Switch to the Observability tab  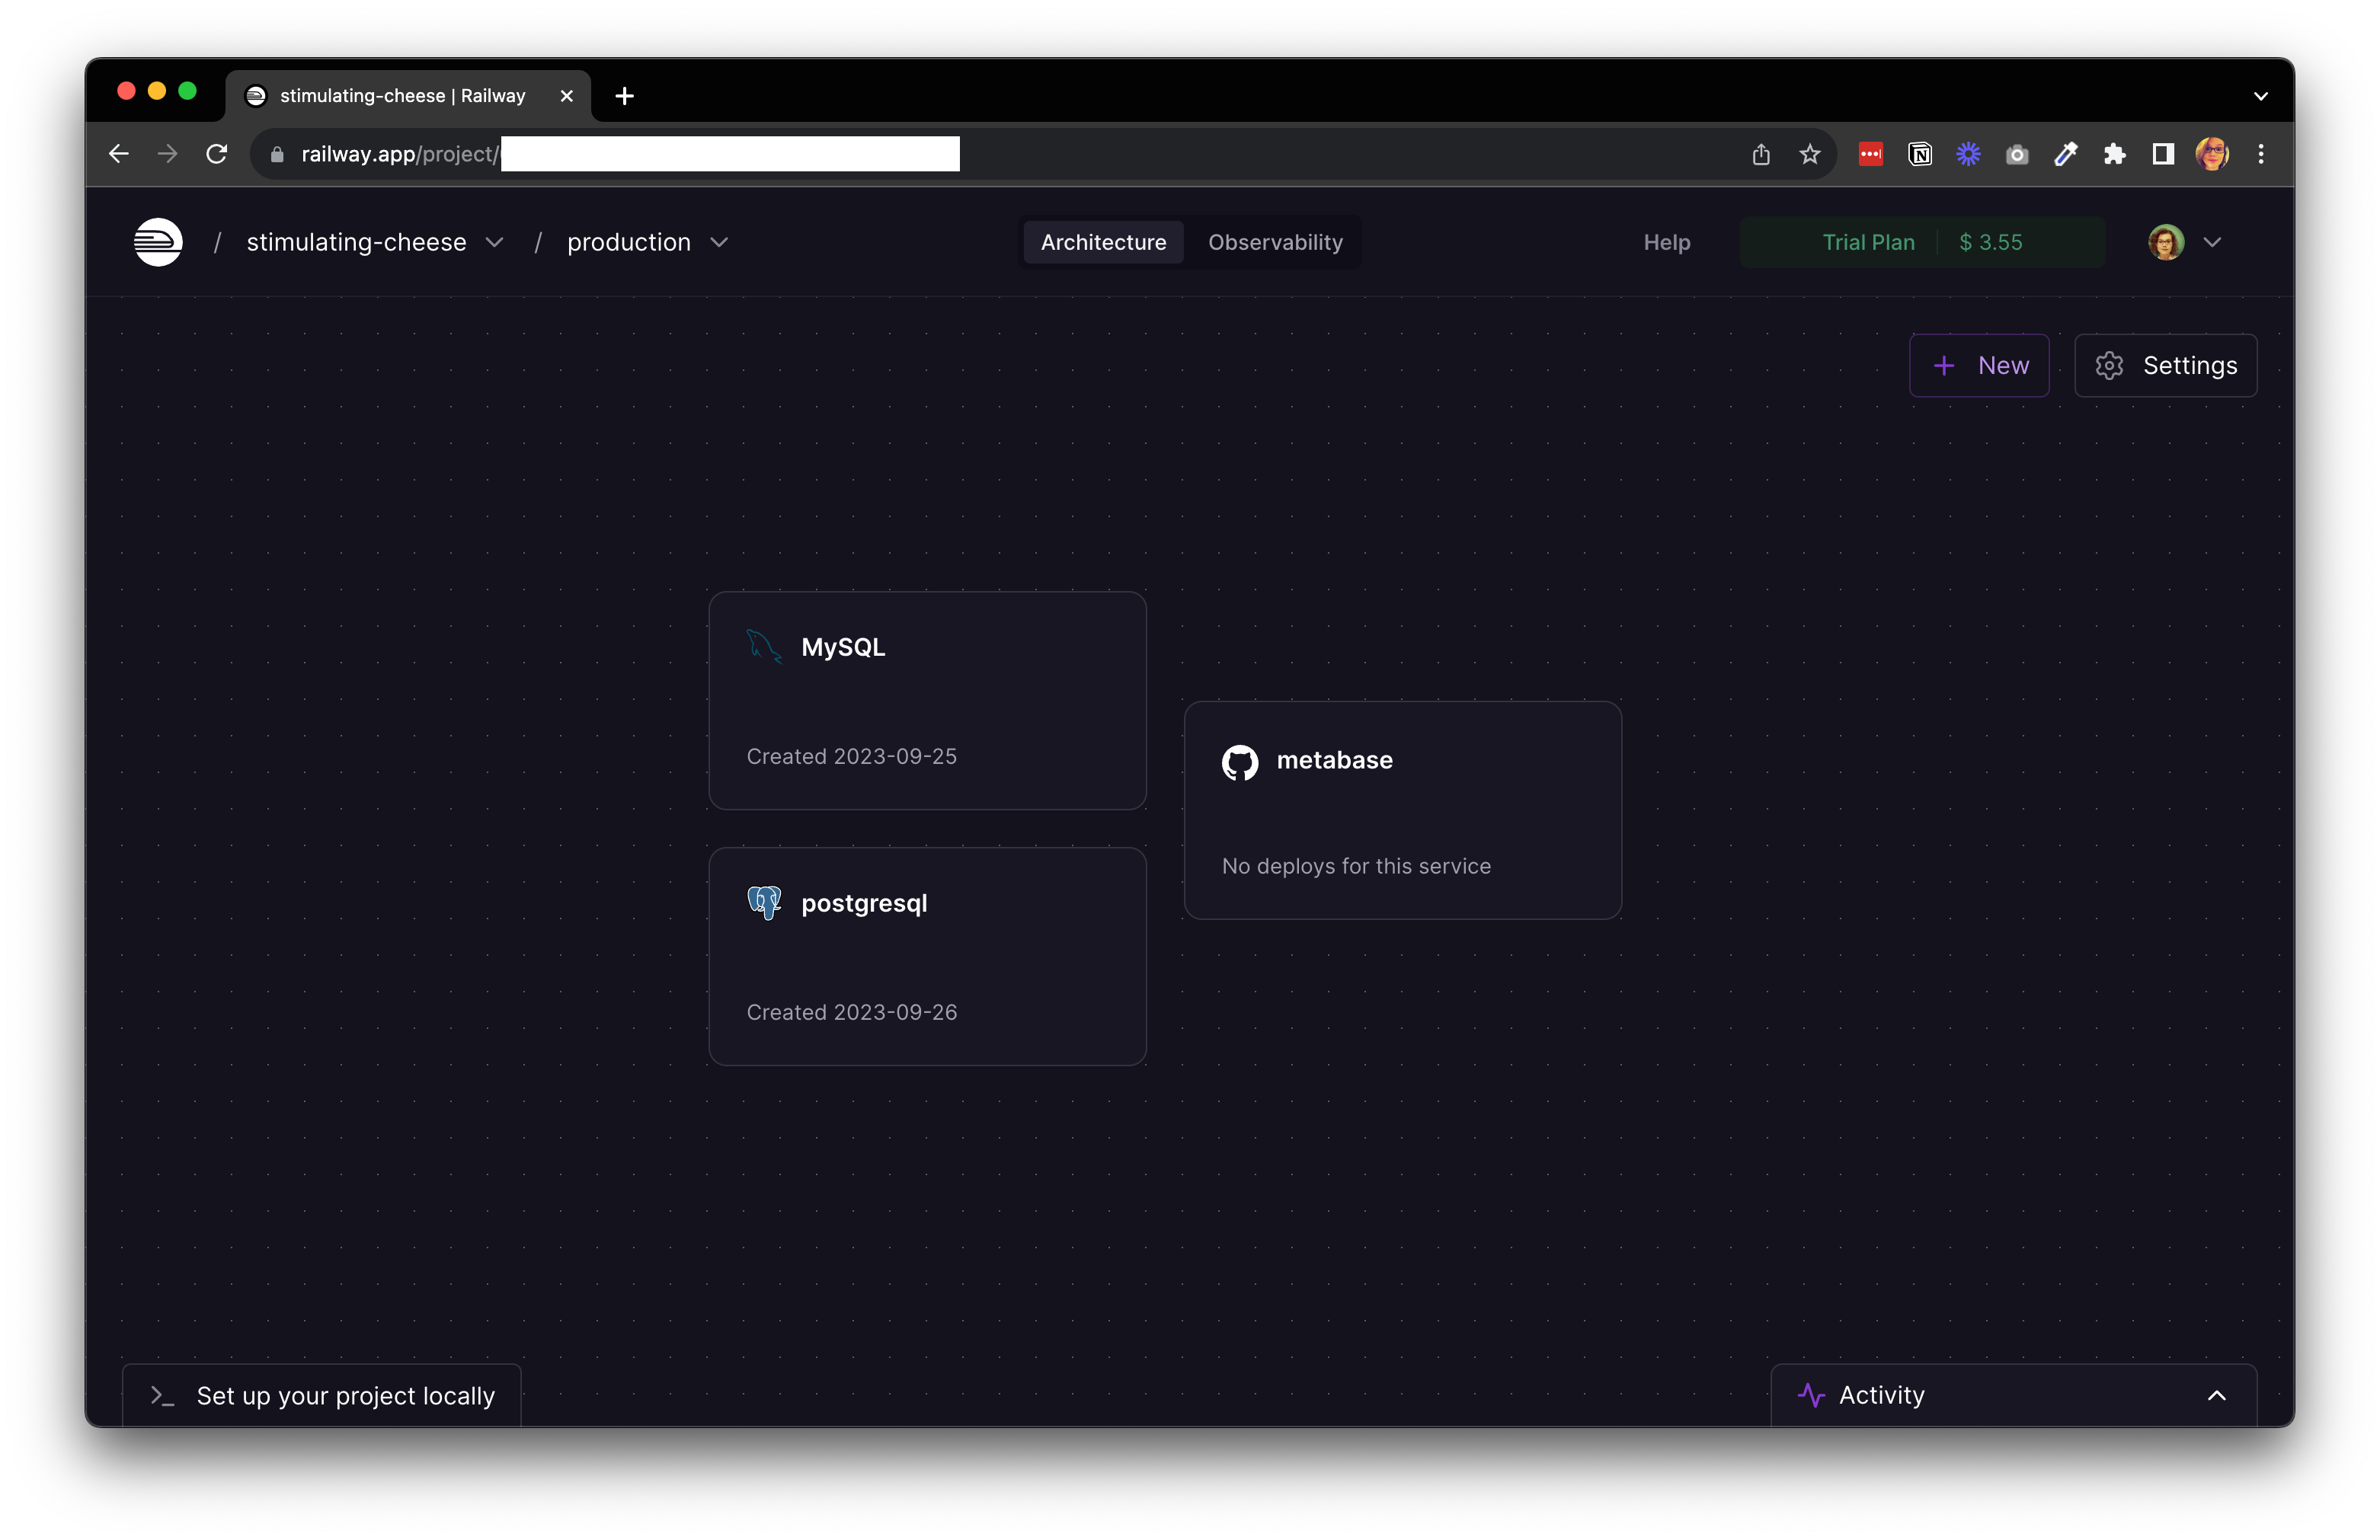click(1275, 242)
